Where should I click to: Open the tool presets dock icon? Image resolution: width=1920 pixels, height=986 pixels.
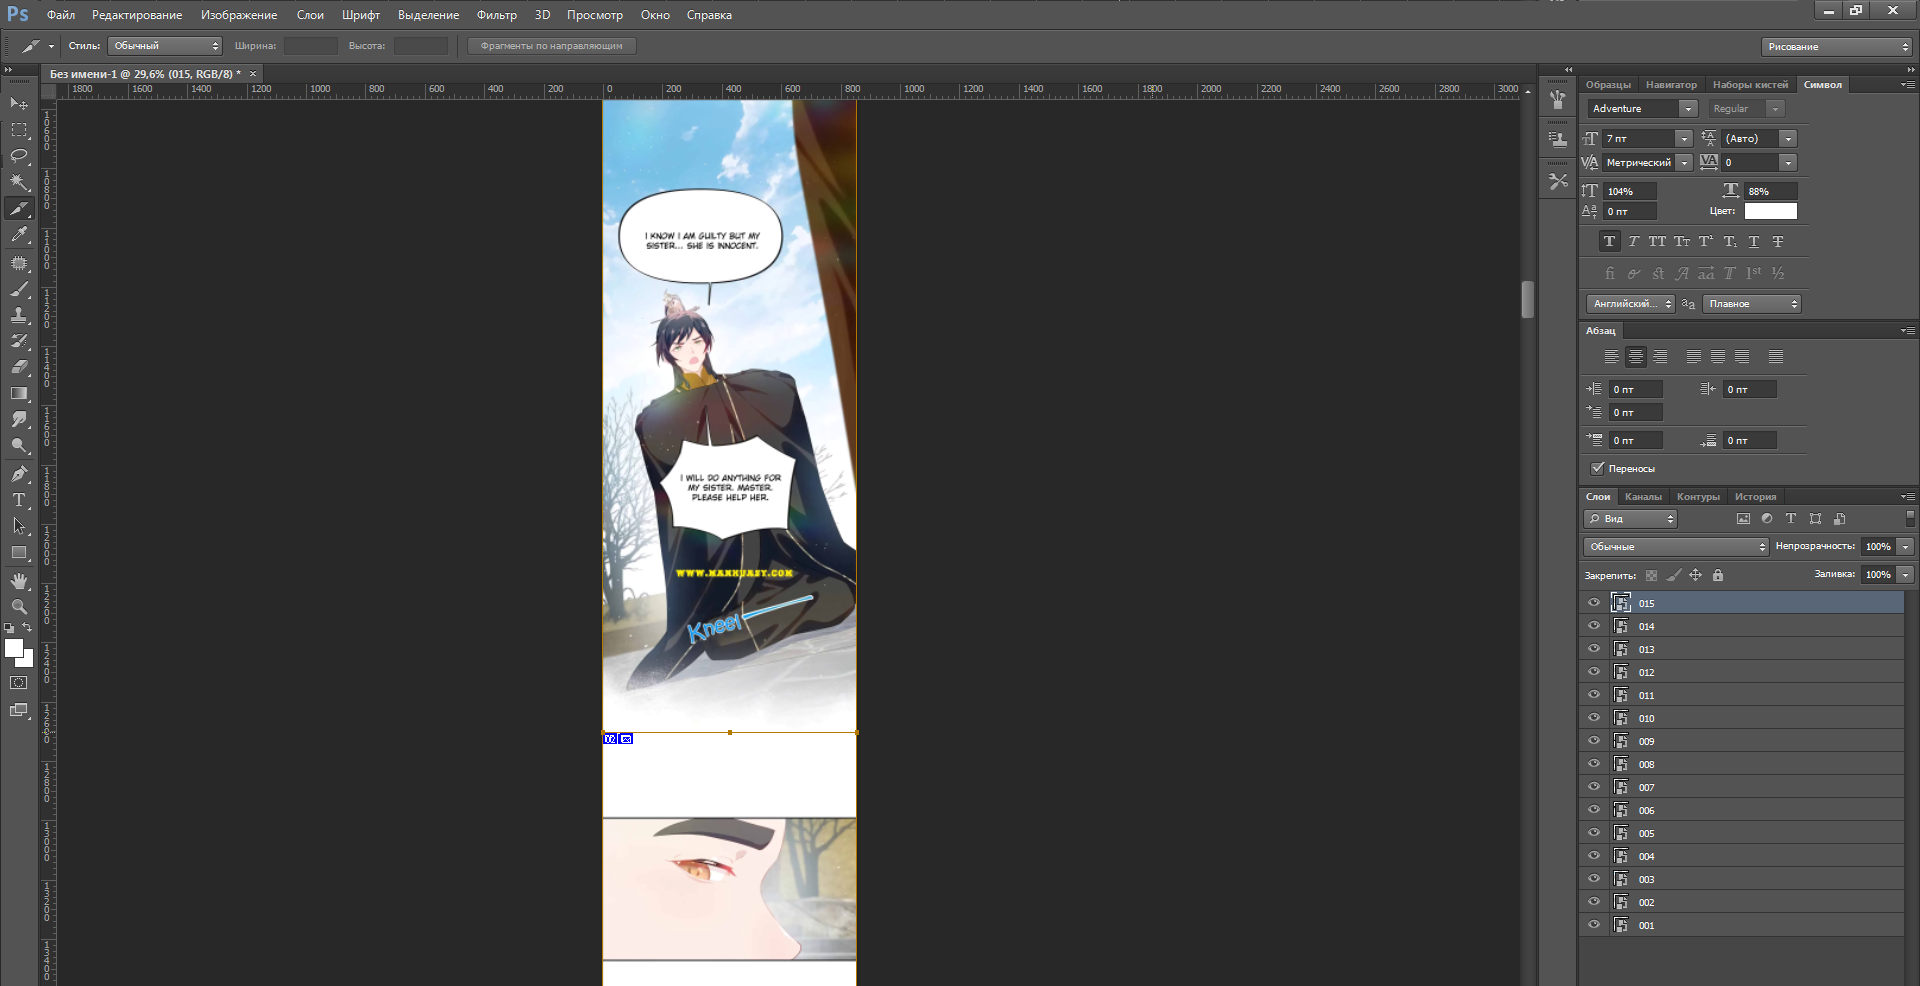[1558, 181]
